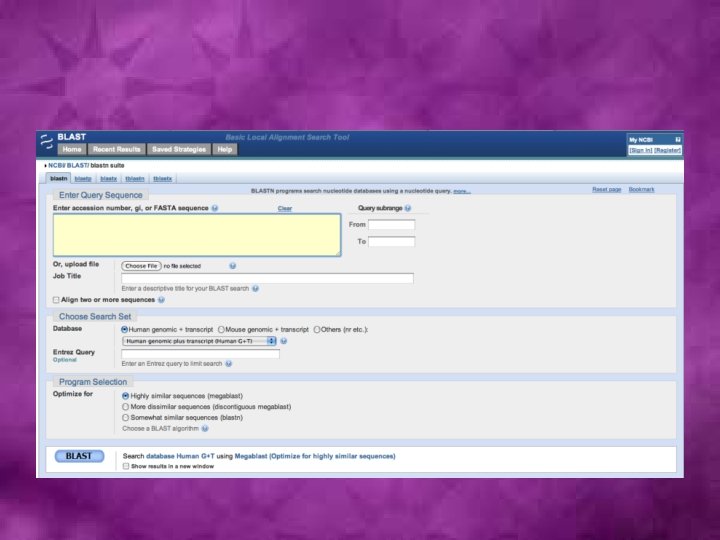720x540 pixels.
Task: Click the 'database Human G+T' summary text
Action: click(180, 456)
